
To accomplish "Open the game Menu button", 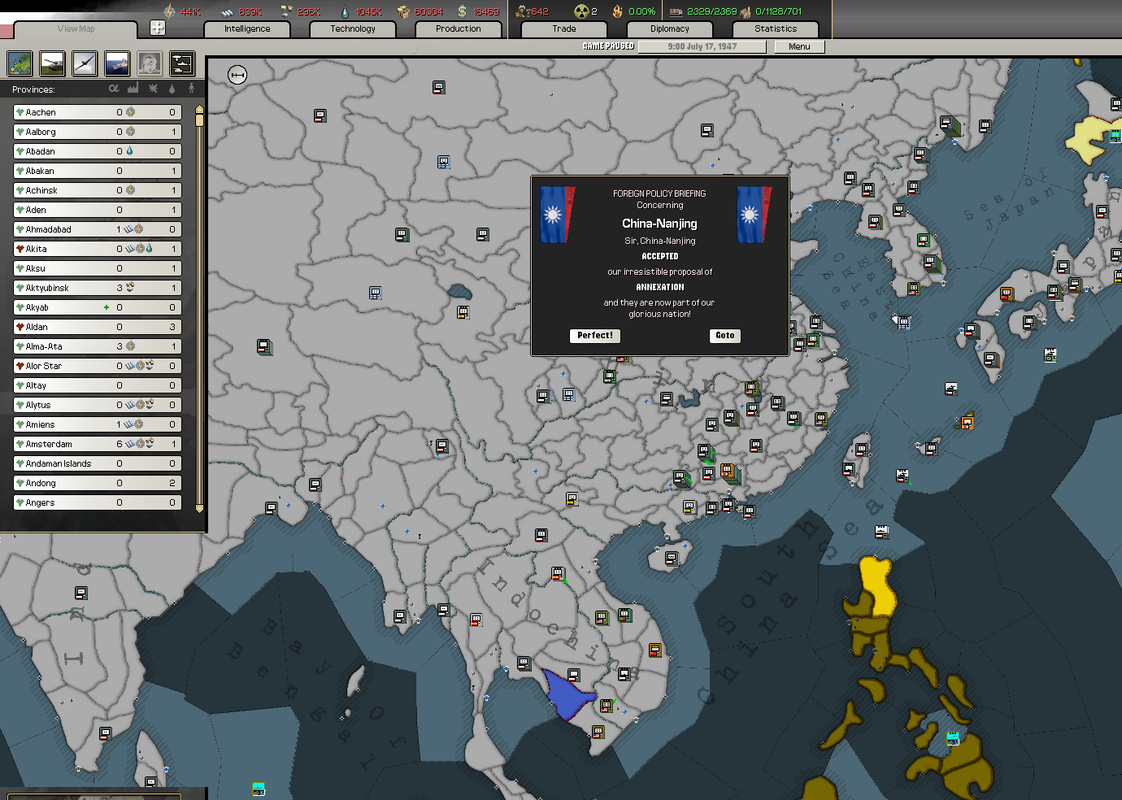I will tap(799, 47).
